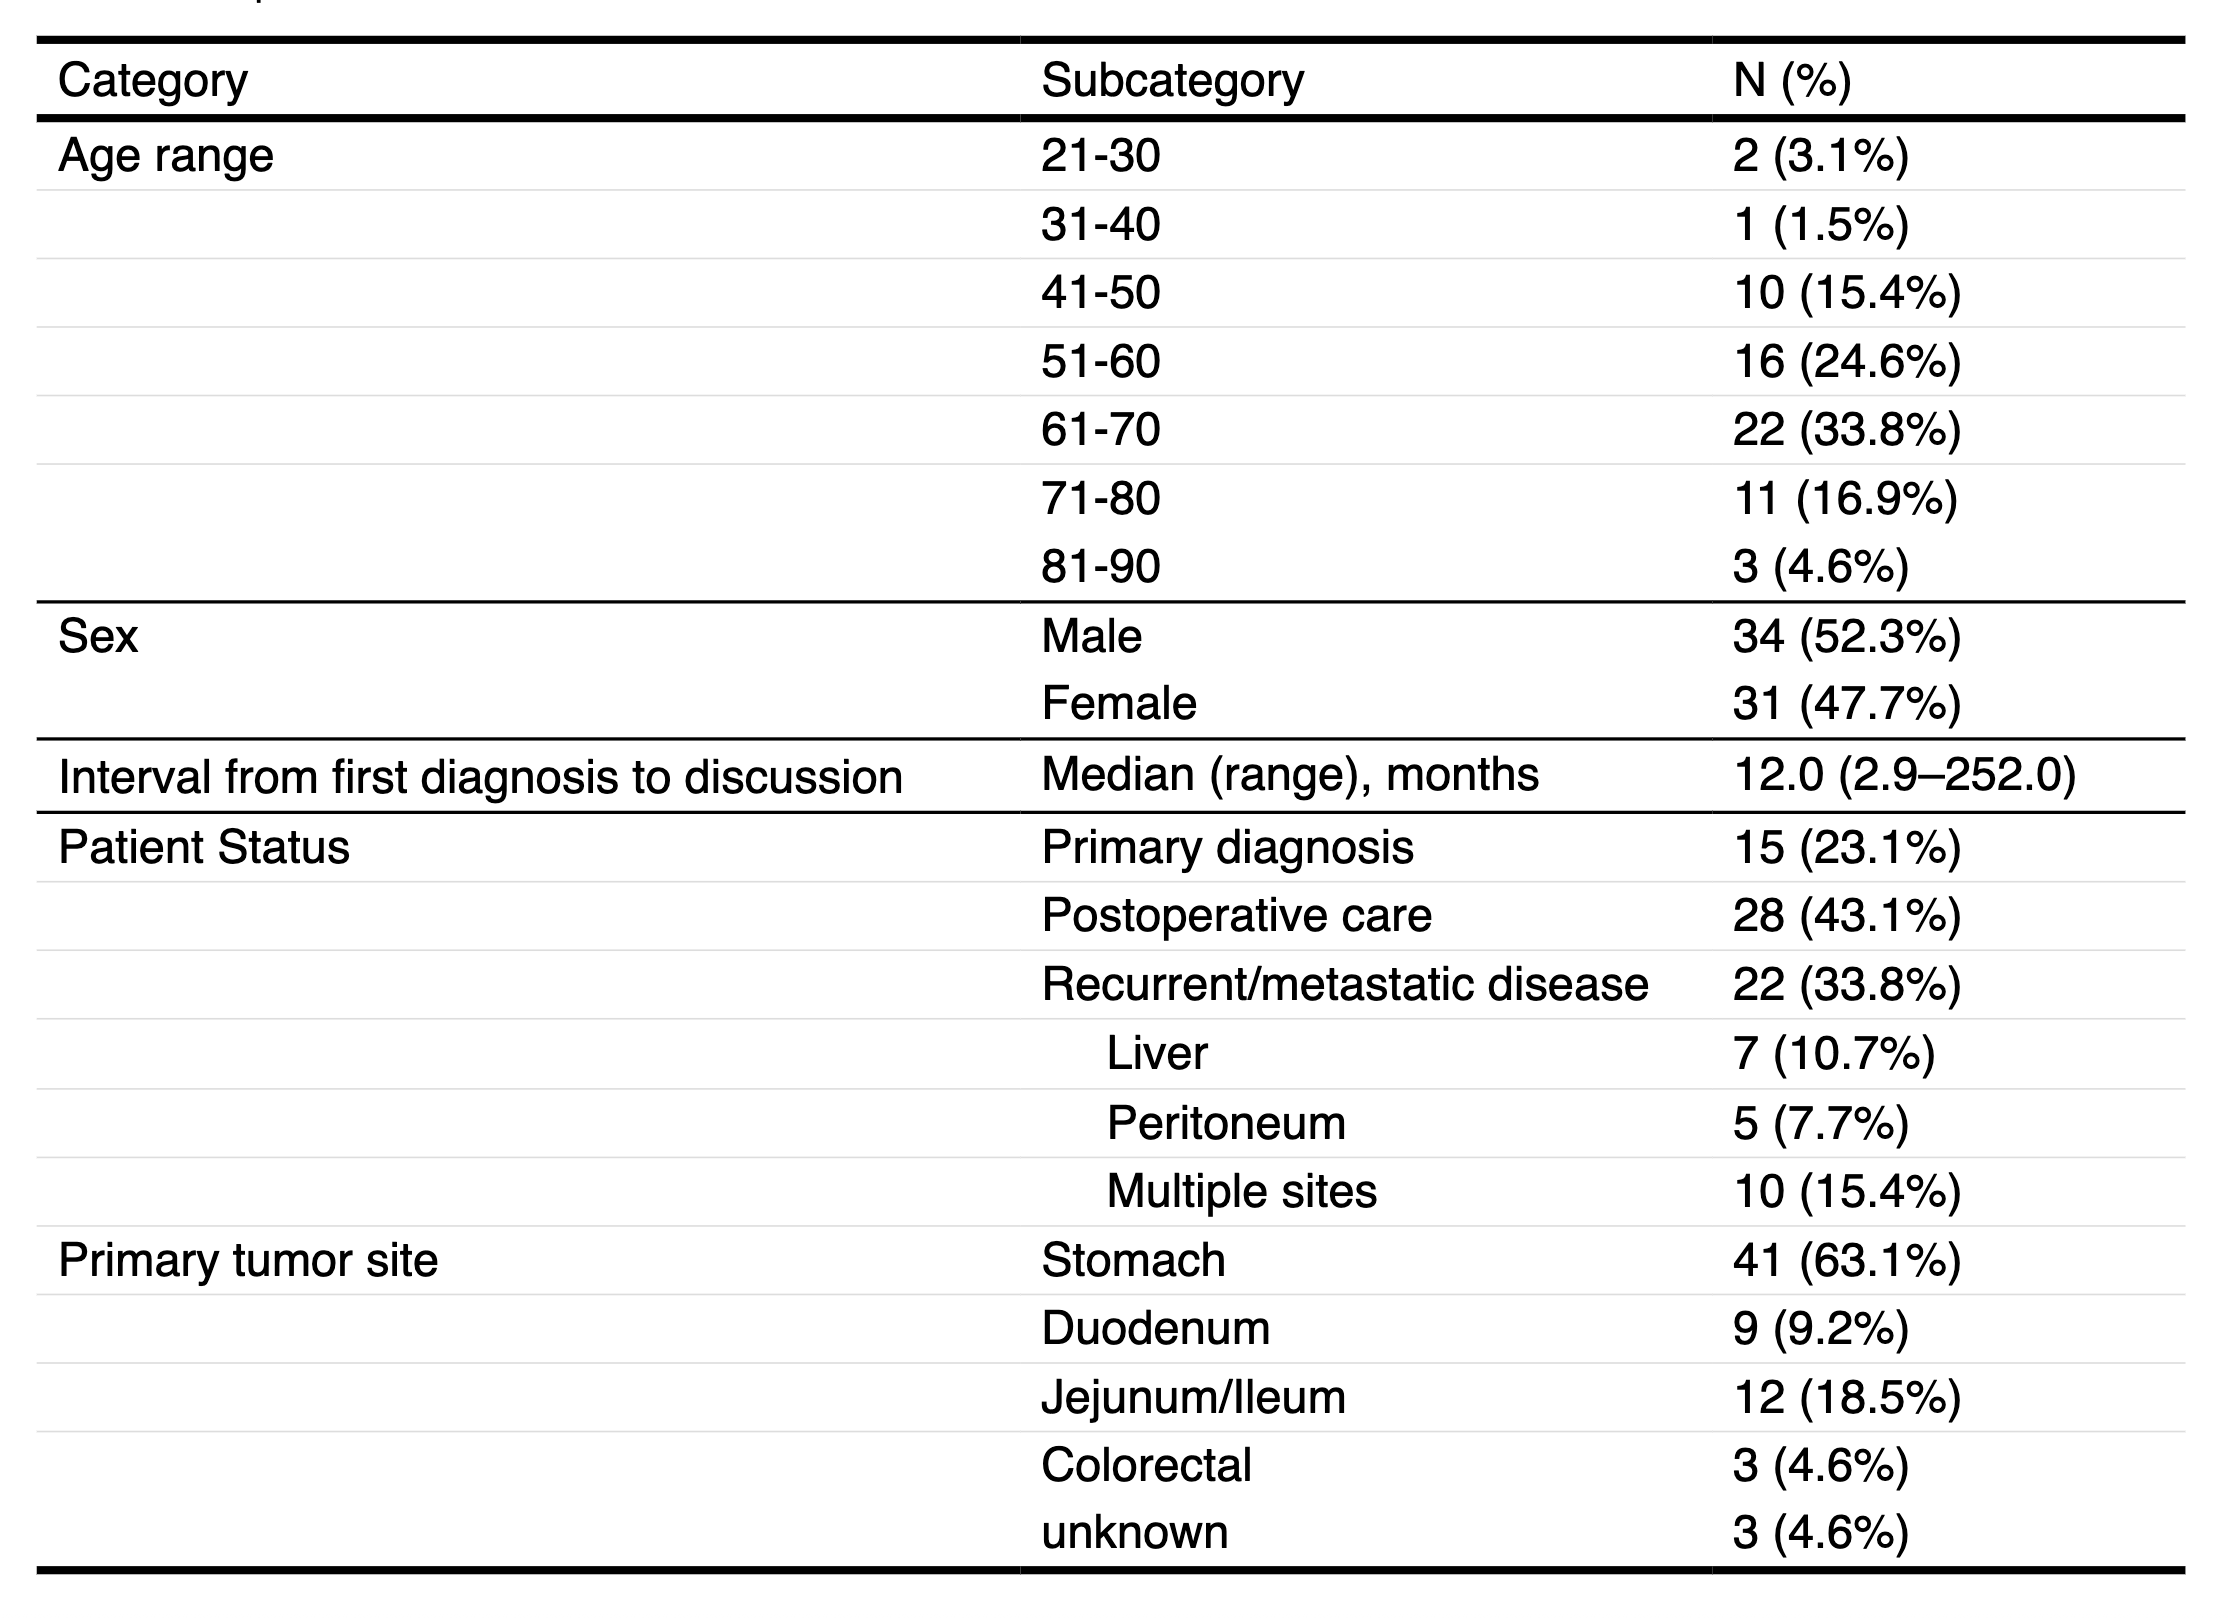Click the Subcategory column header
Image resolution: width=2230 pixels, height=1618 pixels.
1172,80
